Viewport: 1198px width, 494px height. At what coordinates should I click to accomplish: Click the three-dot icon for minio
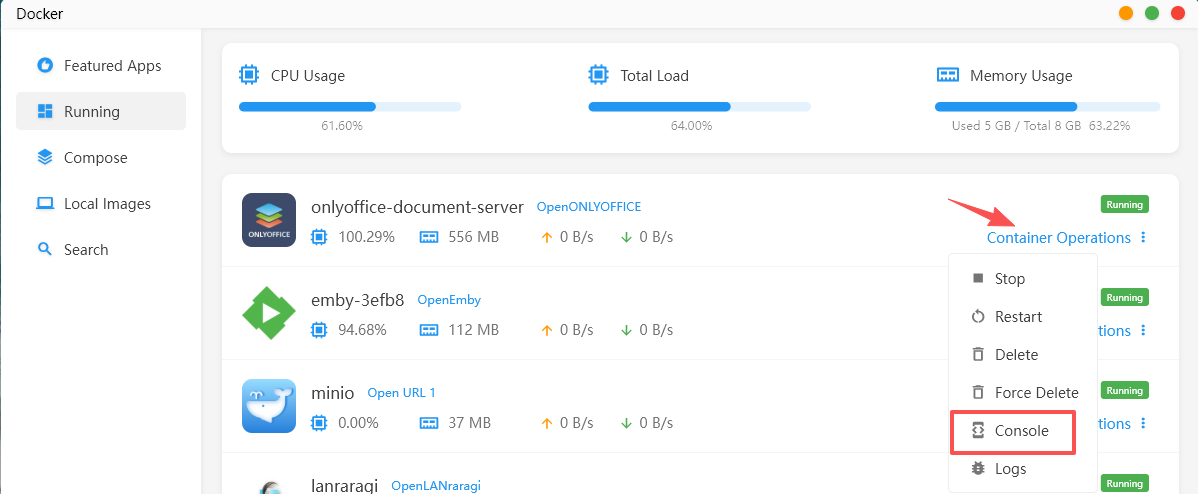click(1143, 424)
